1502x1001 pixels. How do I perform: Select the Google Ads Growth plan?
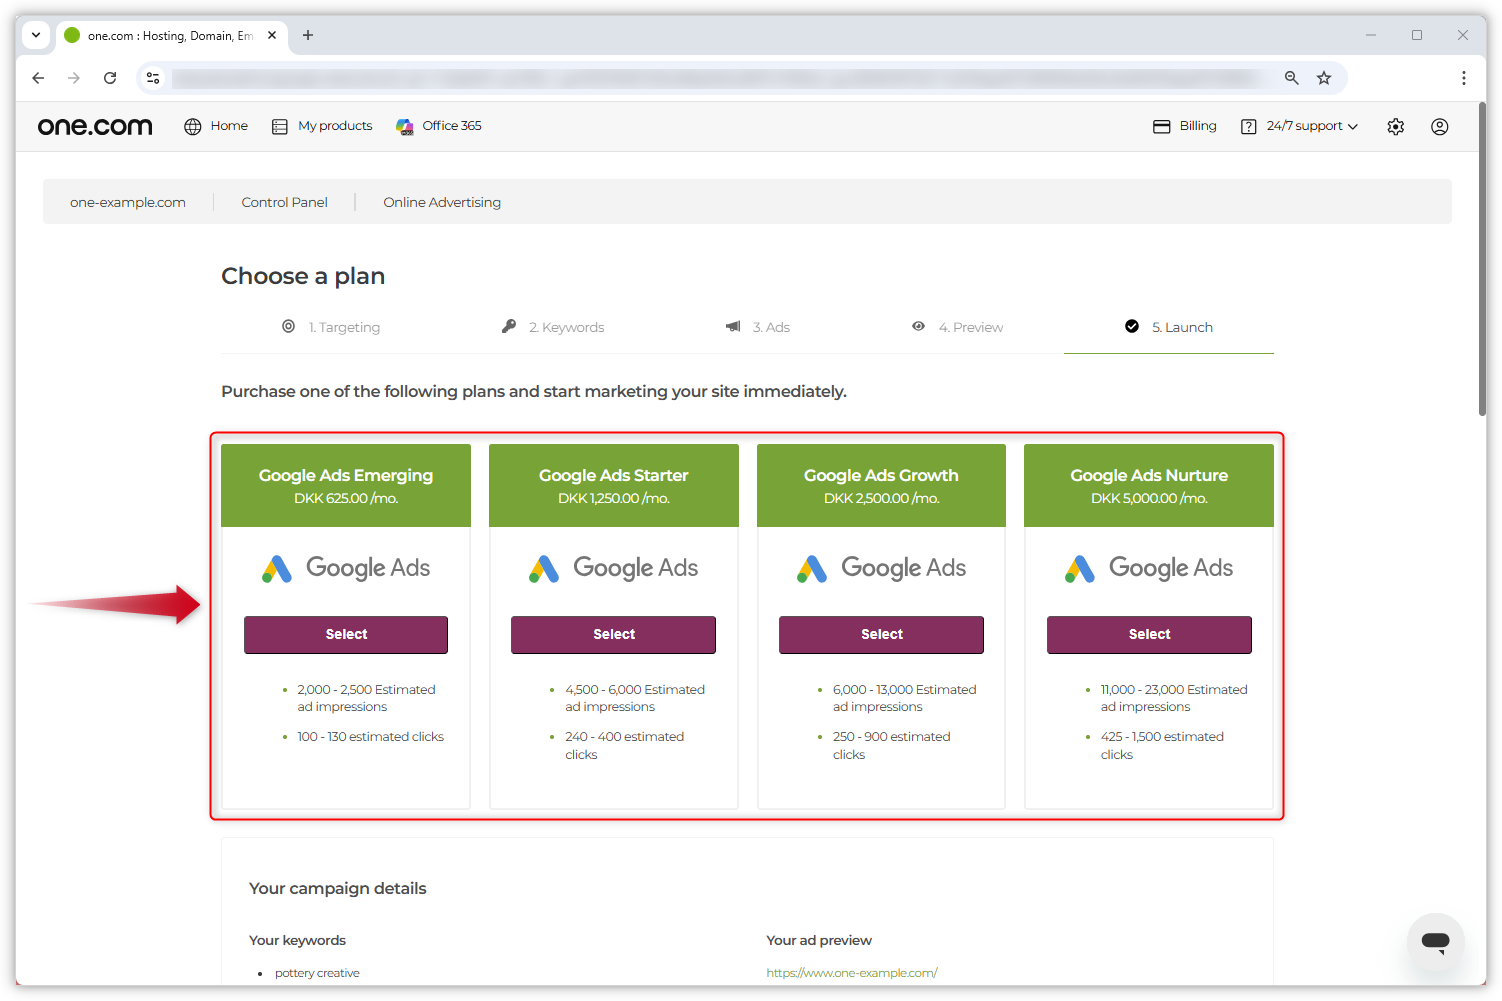882,635
